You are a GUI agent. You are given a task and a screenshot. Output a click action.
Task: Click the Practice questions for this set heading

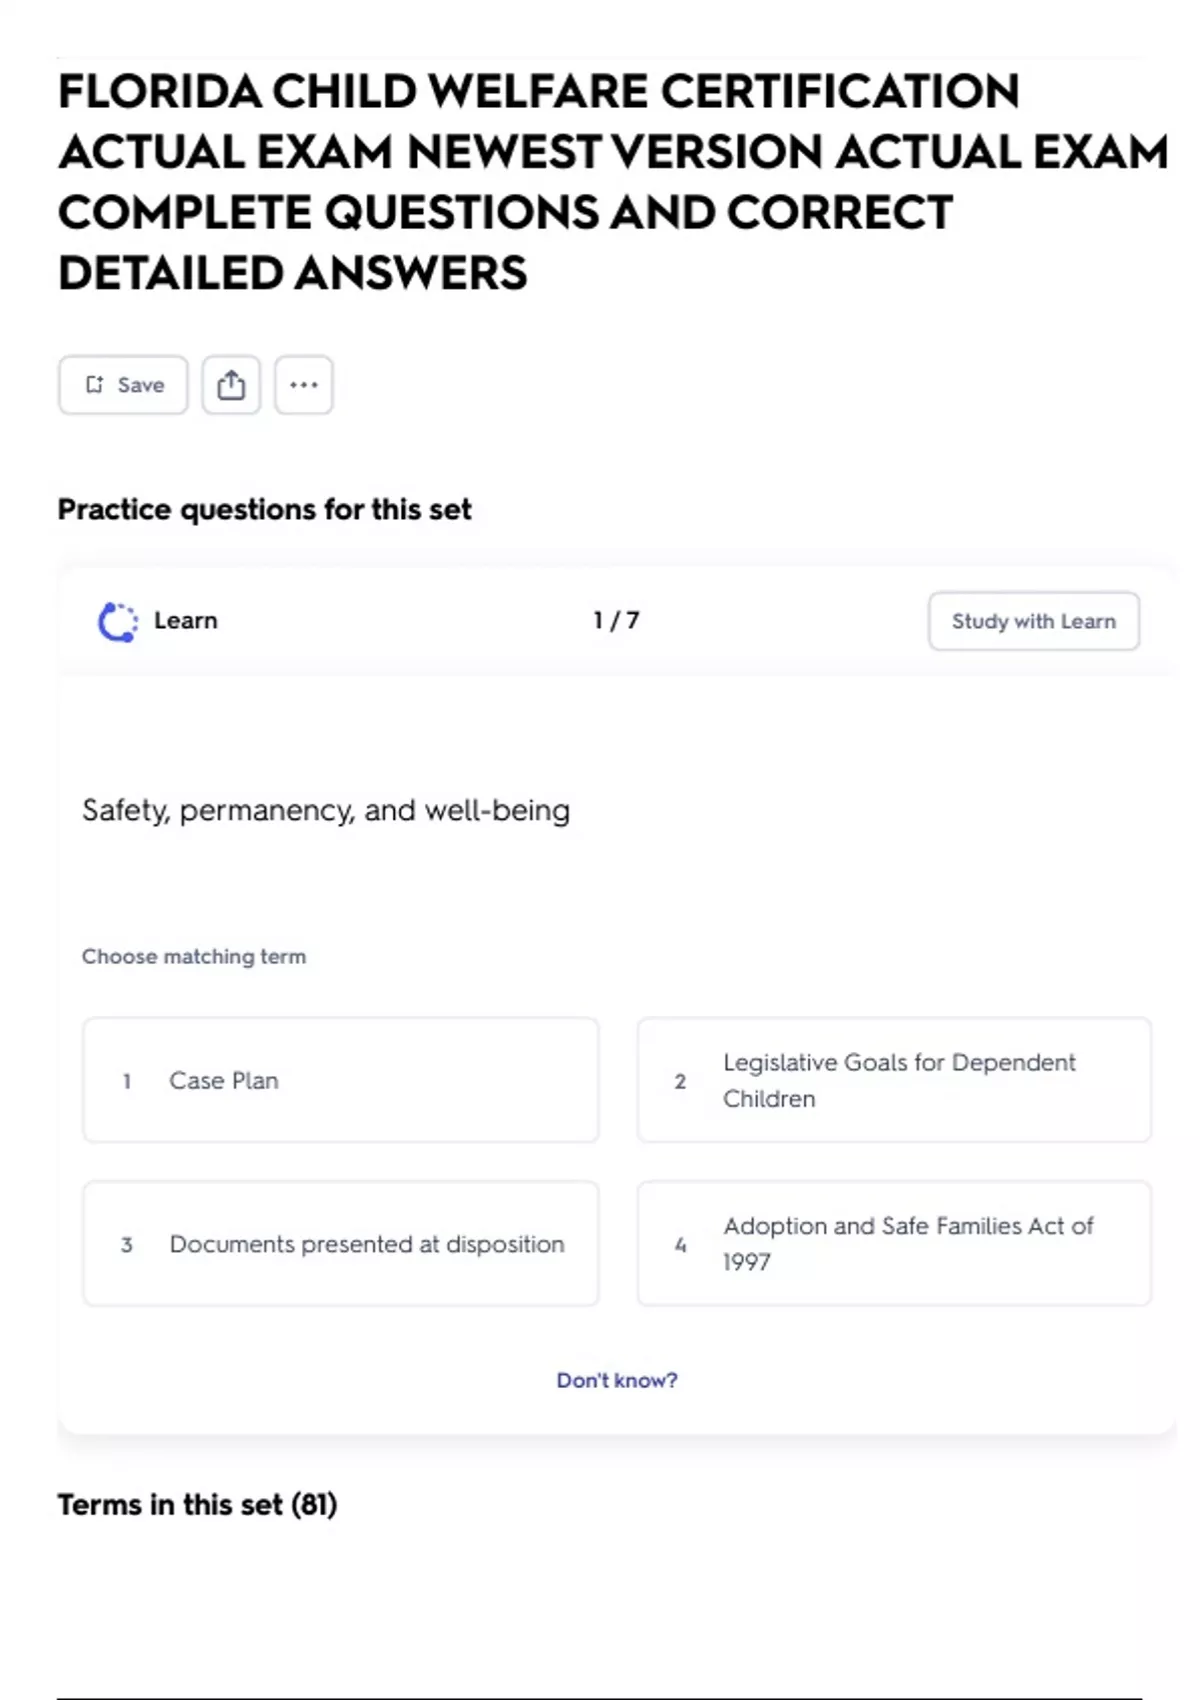coord(264,510)
